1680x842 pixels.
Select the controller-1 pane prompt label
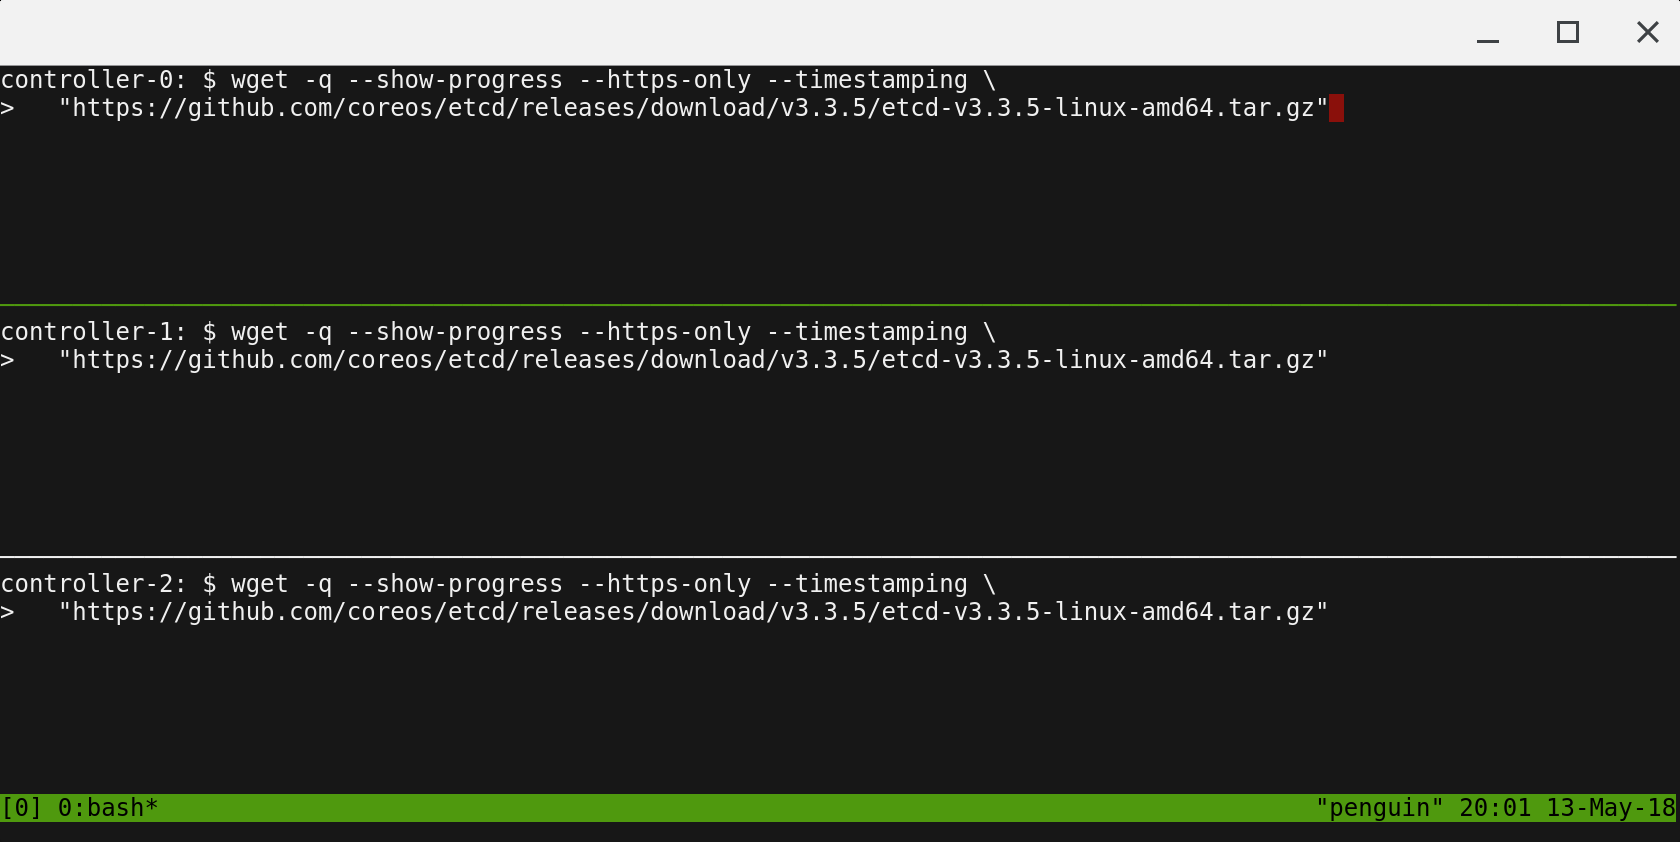[x=93, y=332]
